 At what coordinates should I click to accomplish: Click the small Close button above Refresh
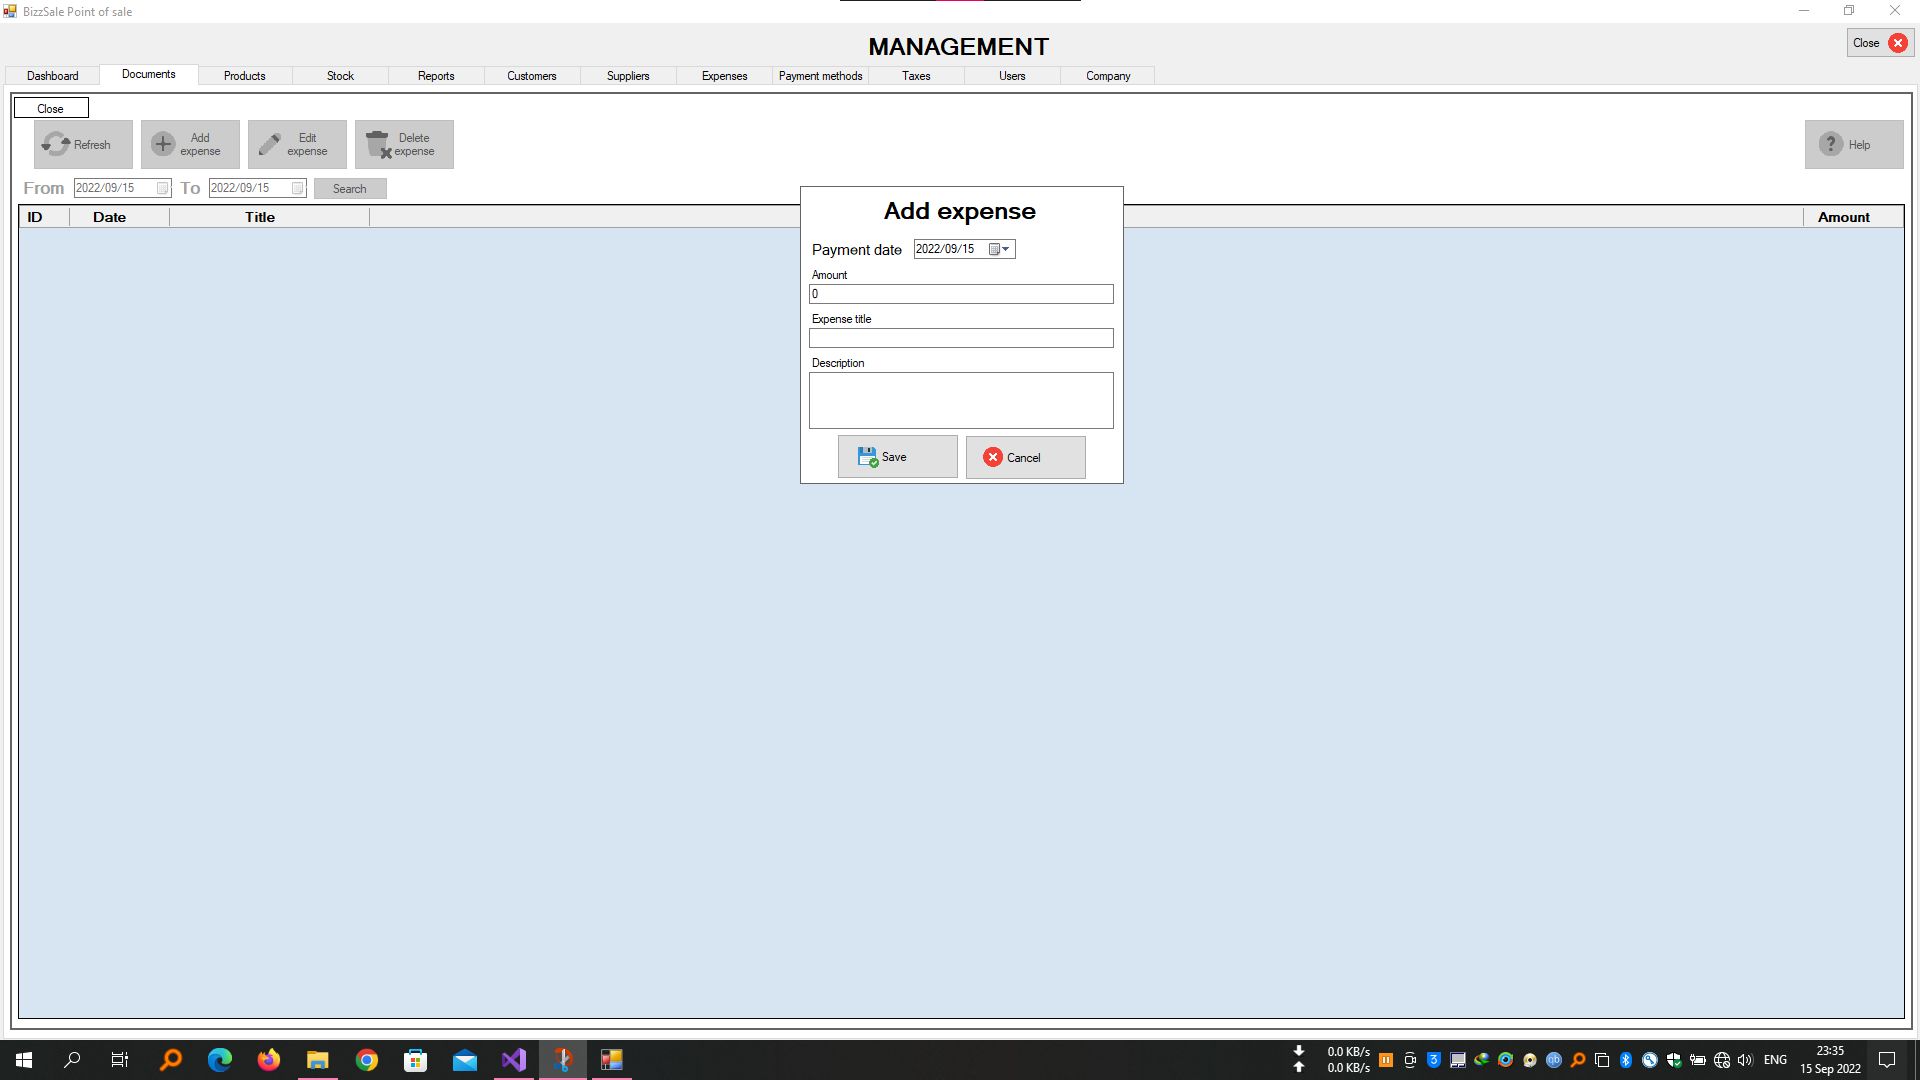[50, 108]
